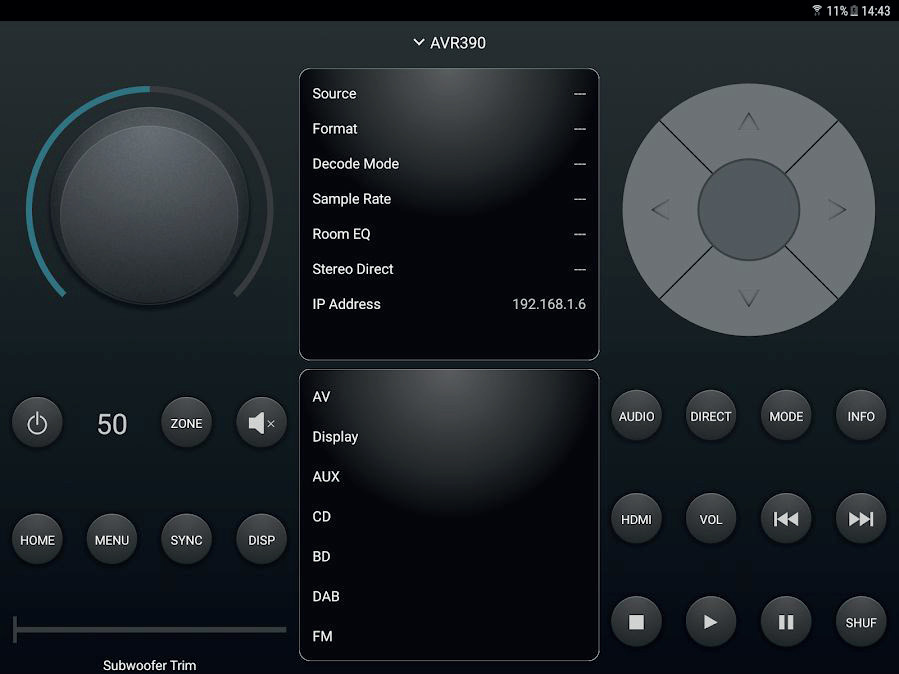Viewport: 899px width, 674px height.
Task: Skip to the next track
Action: [x=861, y=519]
